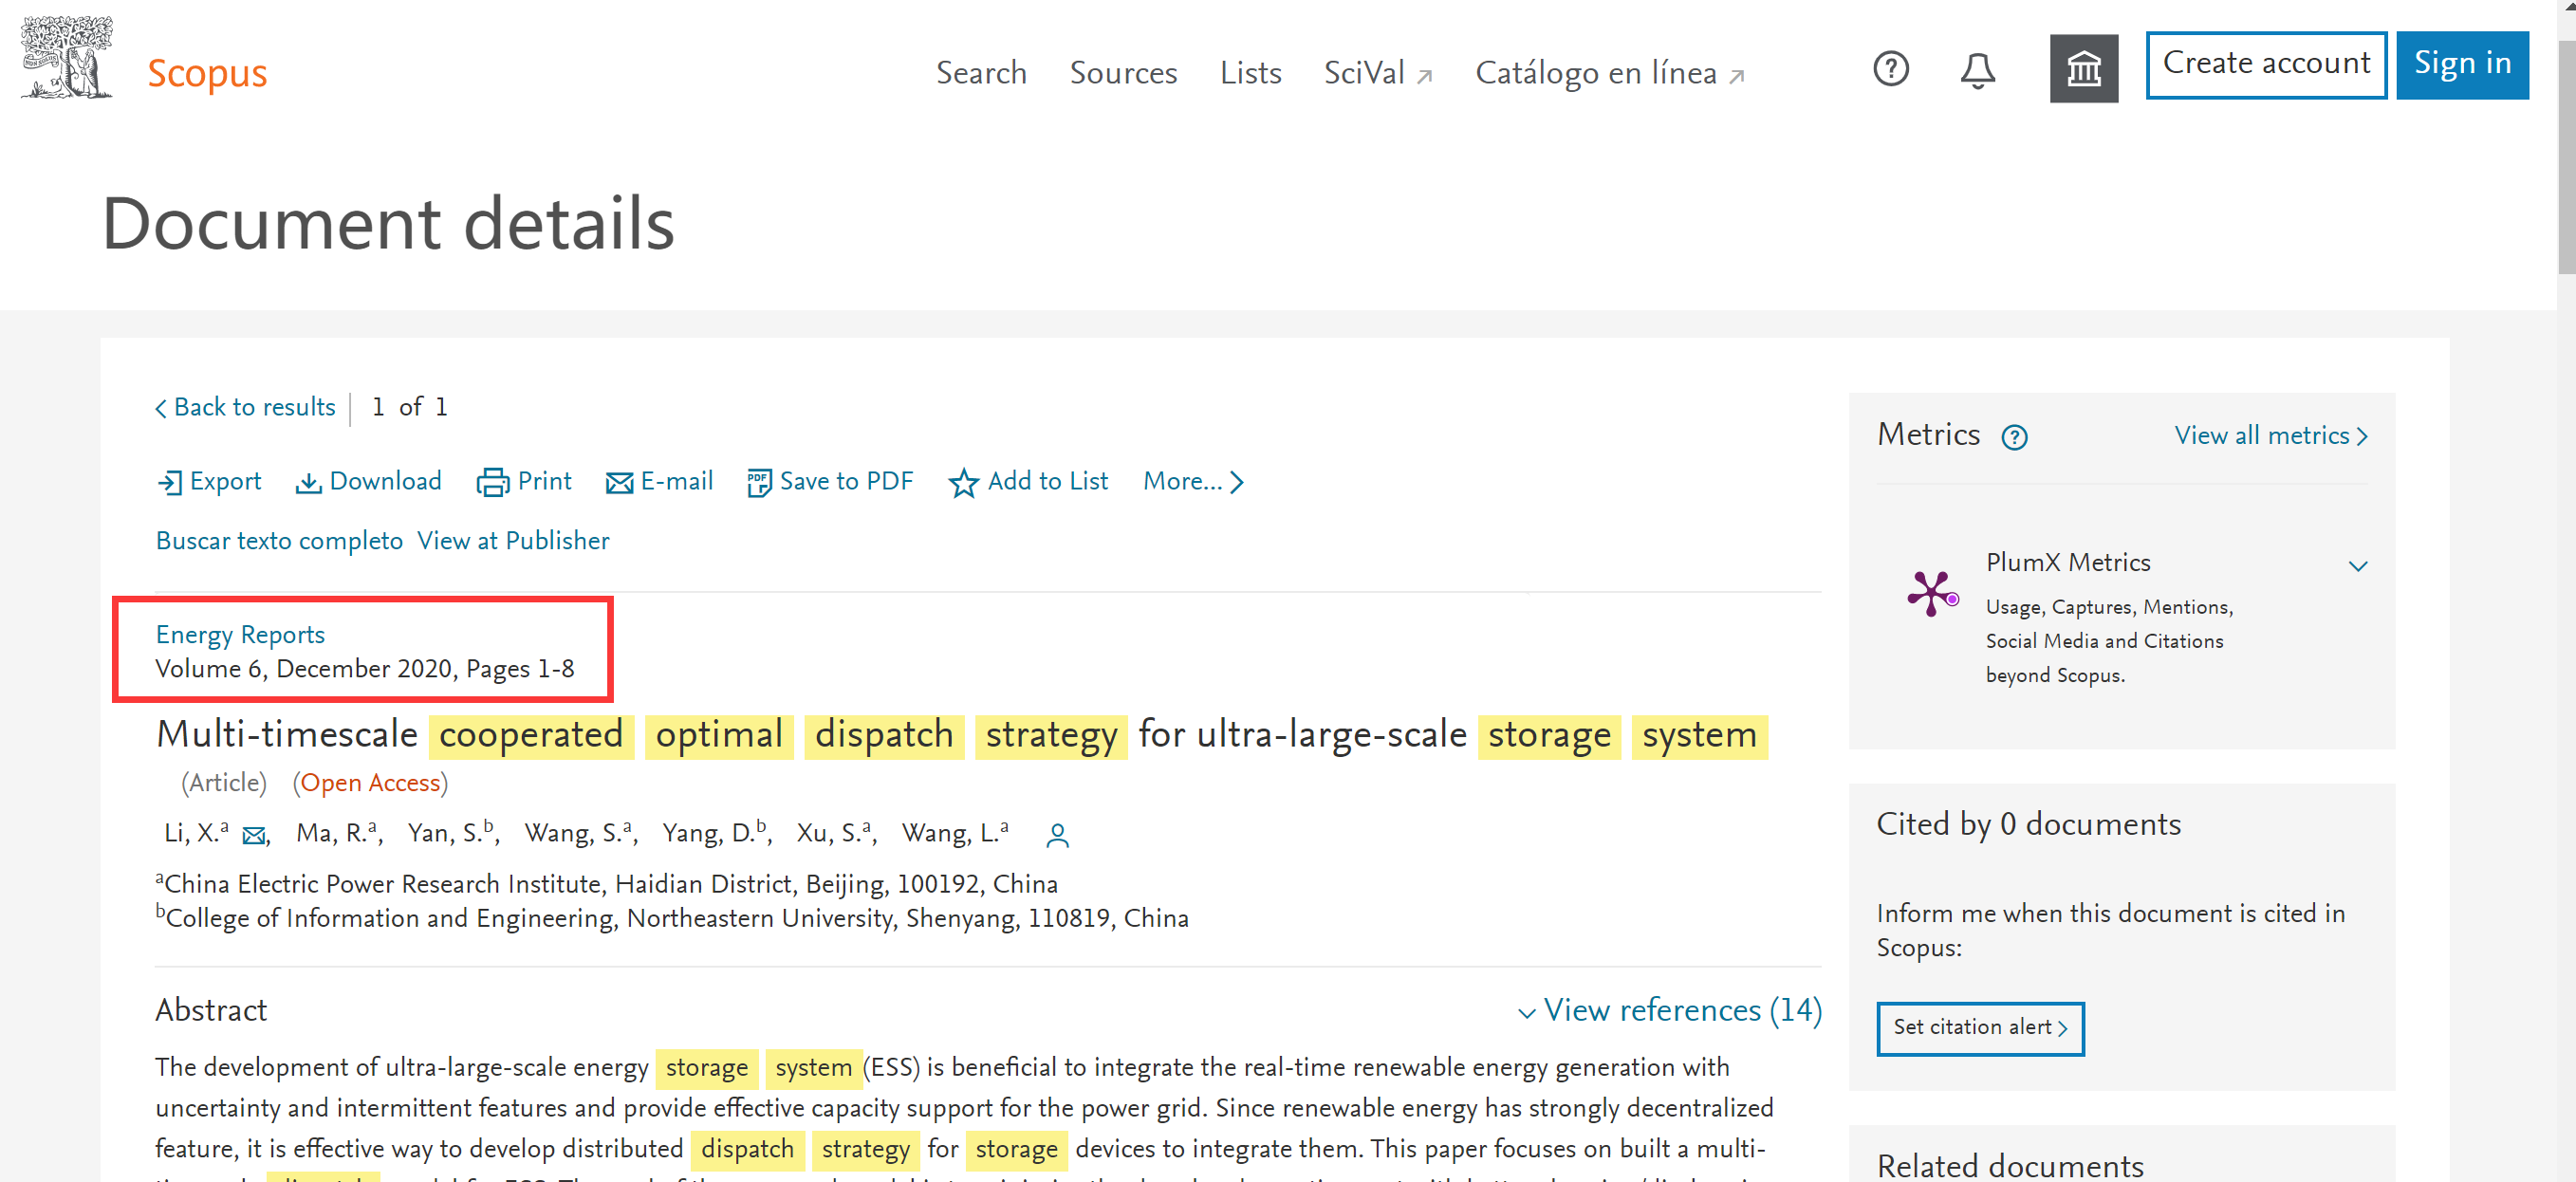Expand More... options chevron

point(1237,483)
